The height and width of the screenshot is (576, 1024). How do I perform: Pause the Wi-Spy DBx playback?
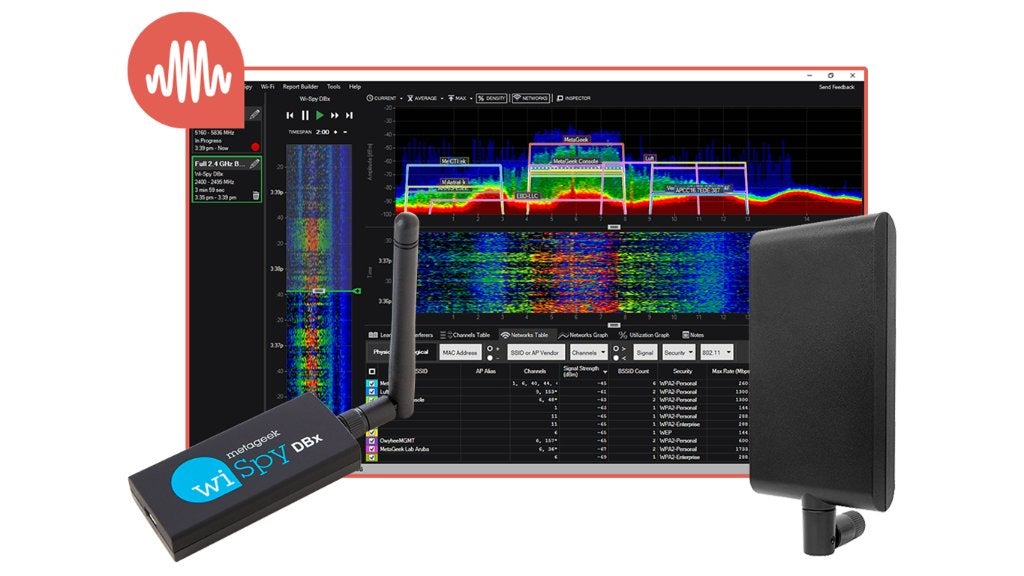[x=305, y=115]
